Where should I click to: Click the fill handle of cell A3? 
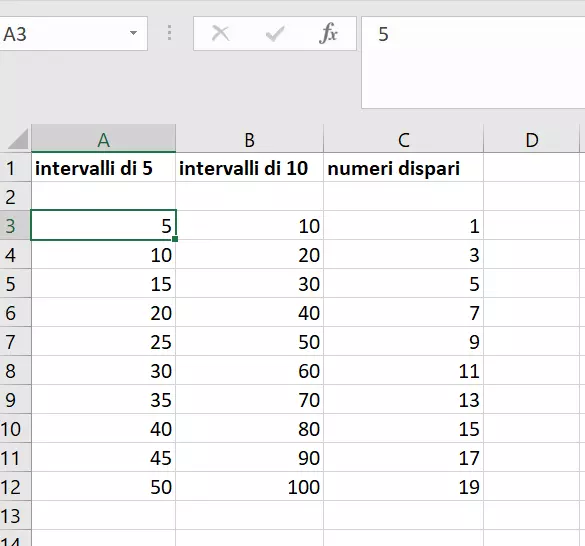coord(175,239)
